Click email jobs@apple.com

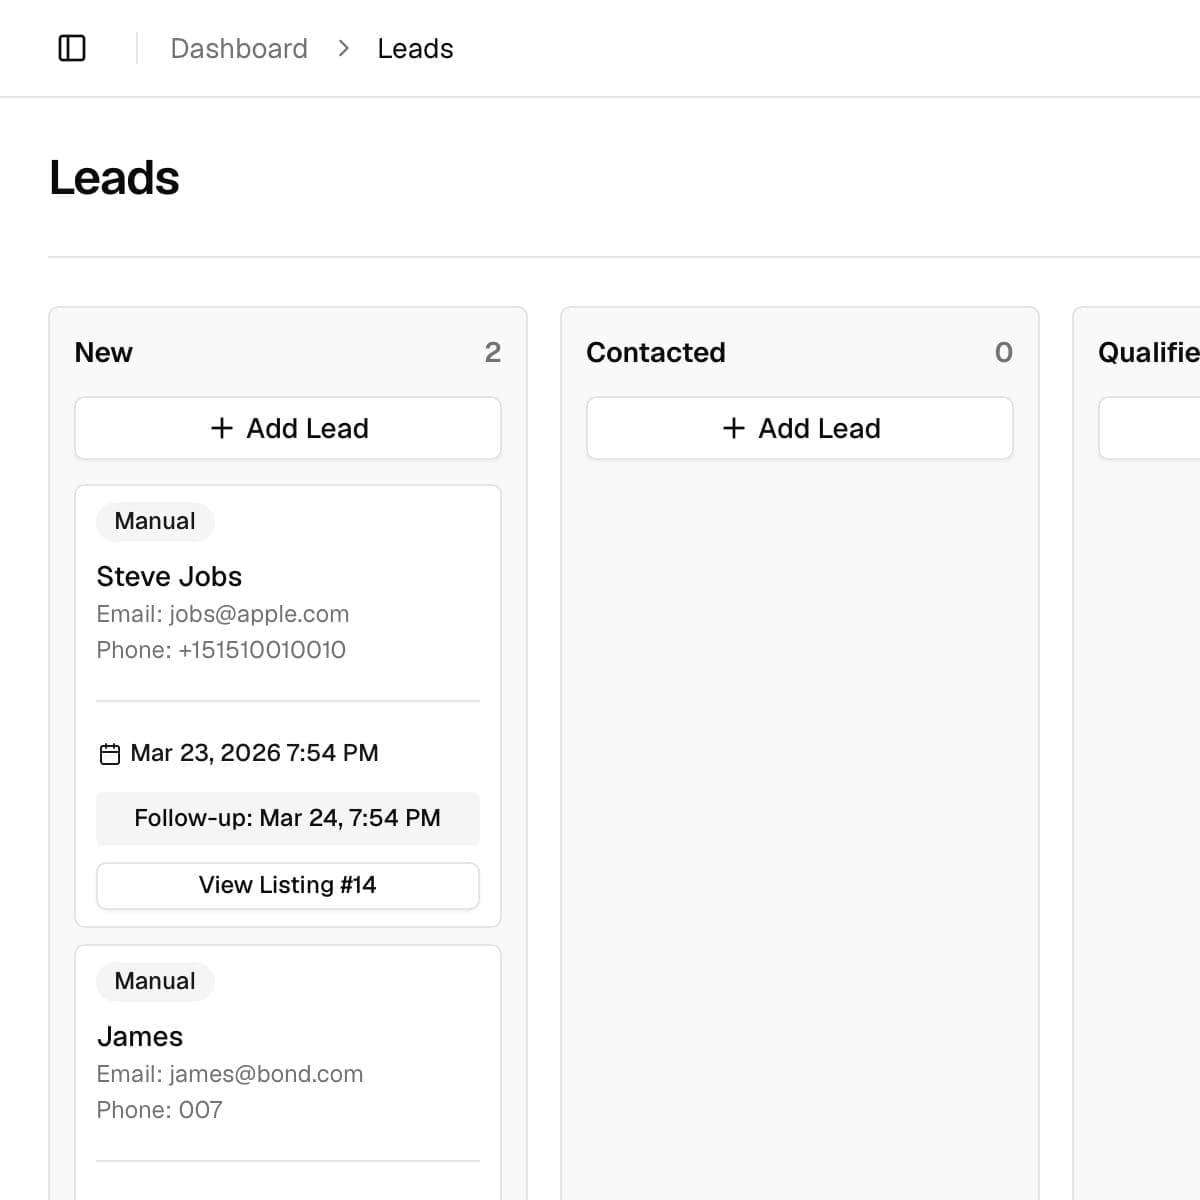tap(259, 614)
